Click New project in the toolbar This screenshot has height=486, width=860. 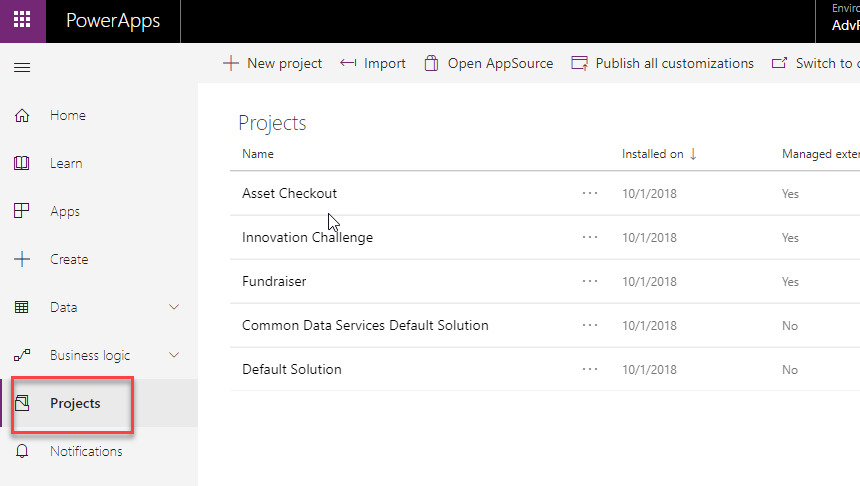[272, 63]
